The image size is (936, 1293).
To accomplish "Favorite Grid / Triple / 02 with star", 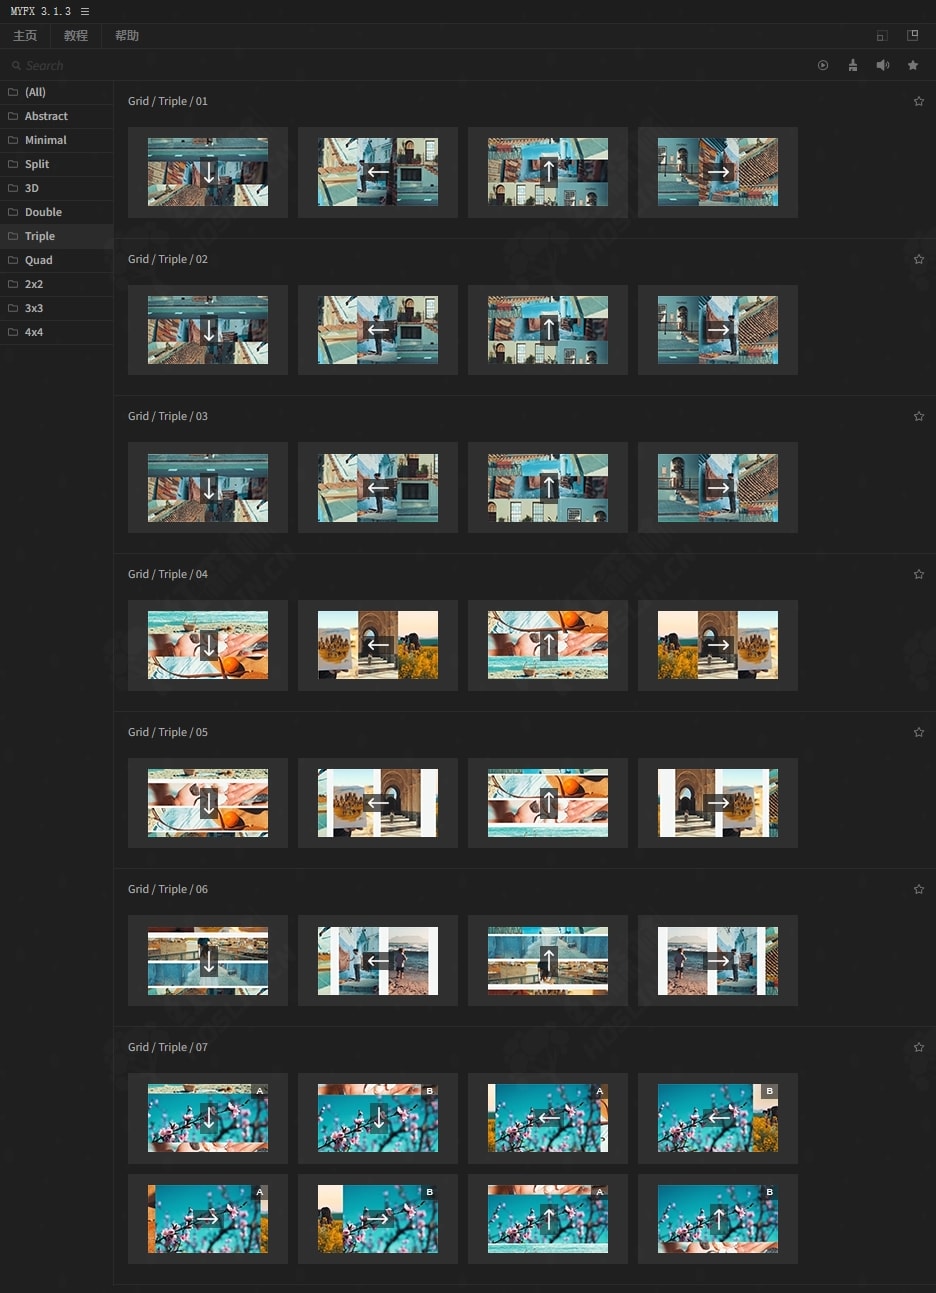I will pos(919,259).
